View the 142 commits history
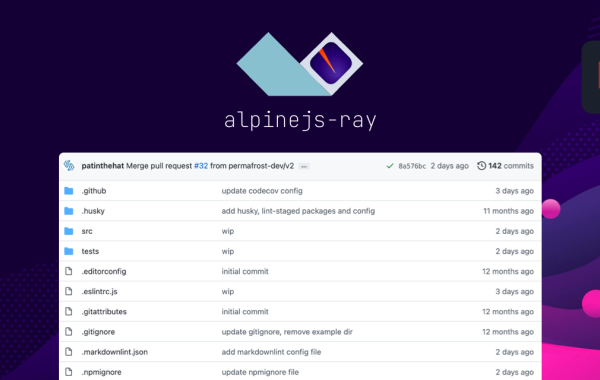The height and width of the screenshot is (380, 600). pyautogui.click(x=510, y=166)
